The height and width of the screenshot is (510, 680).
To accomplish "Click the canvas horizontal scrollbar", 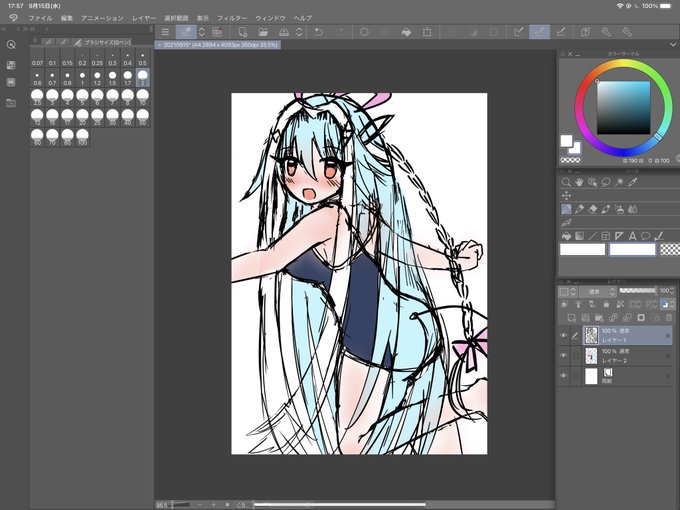I will pos(339,504).
